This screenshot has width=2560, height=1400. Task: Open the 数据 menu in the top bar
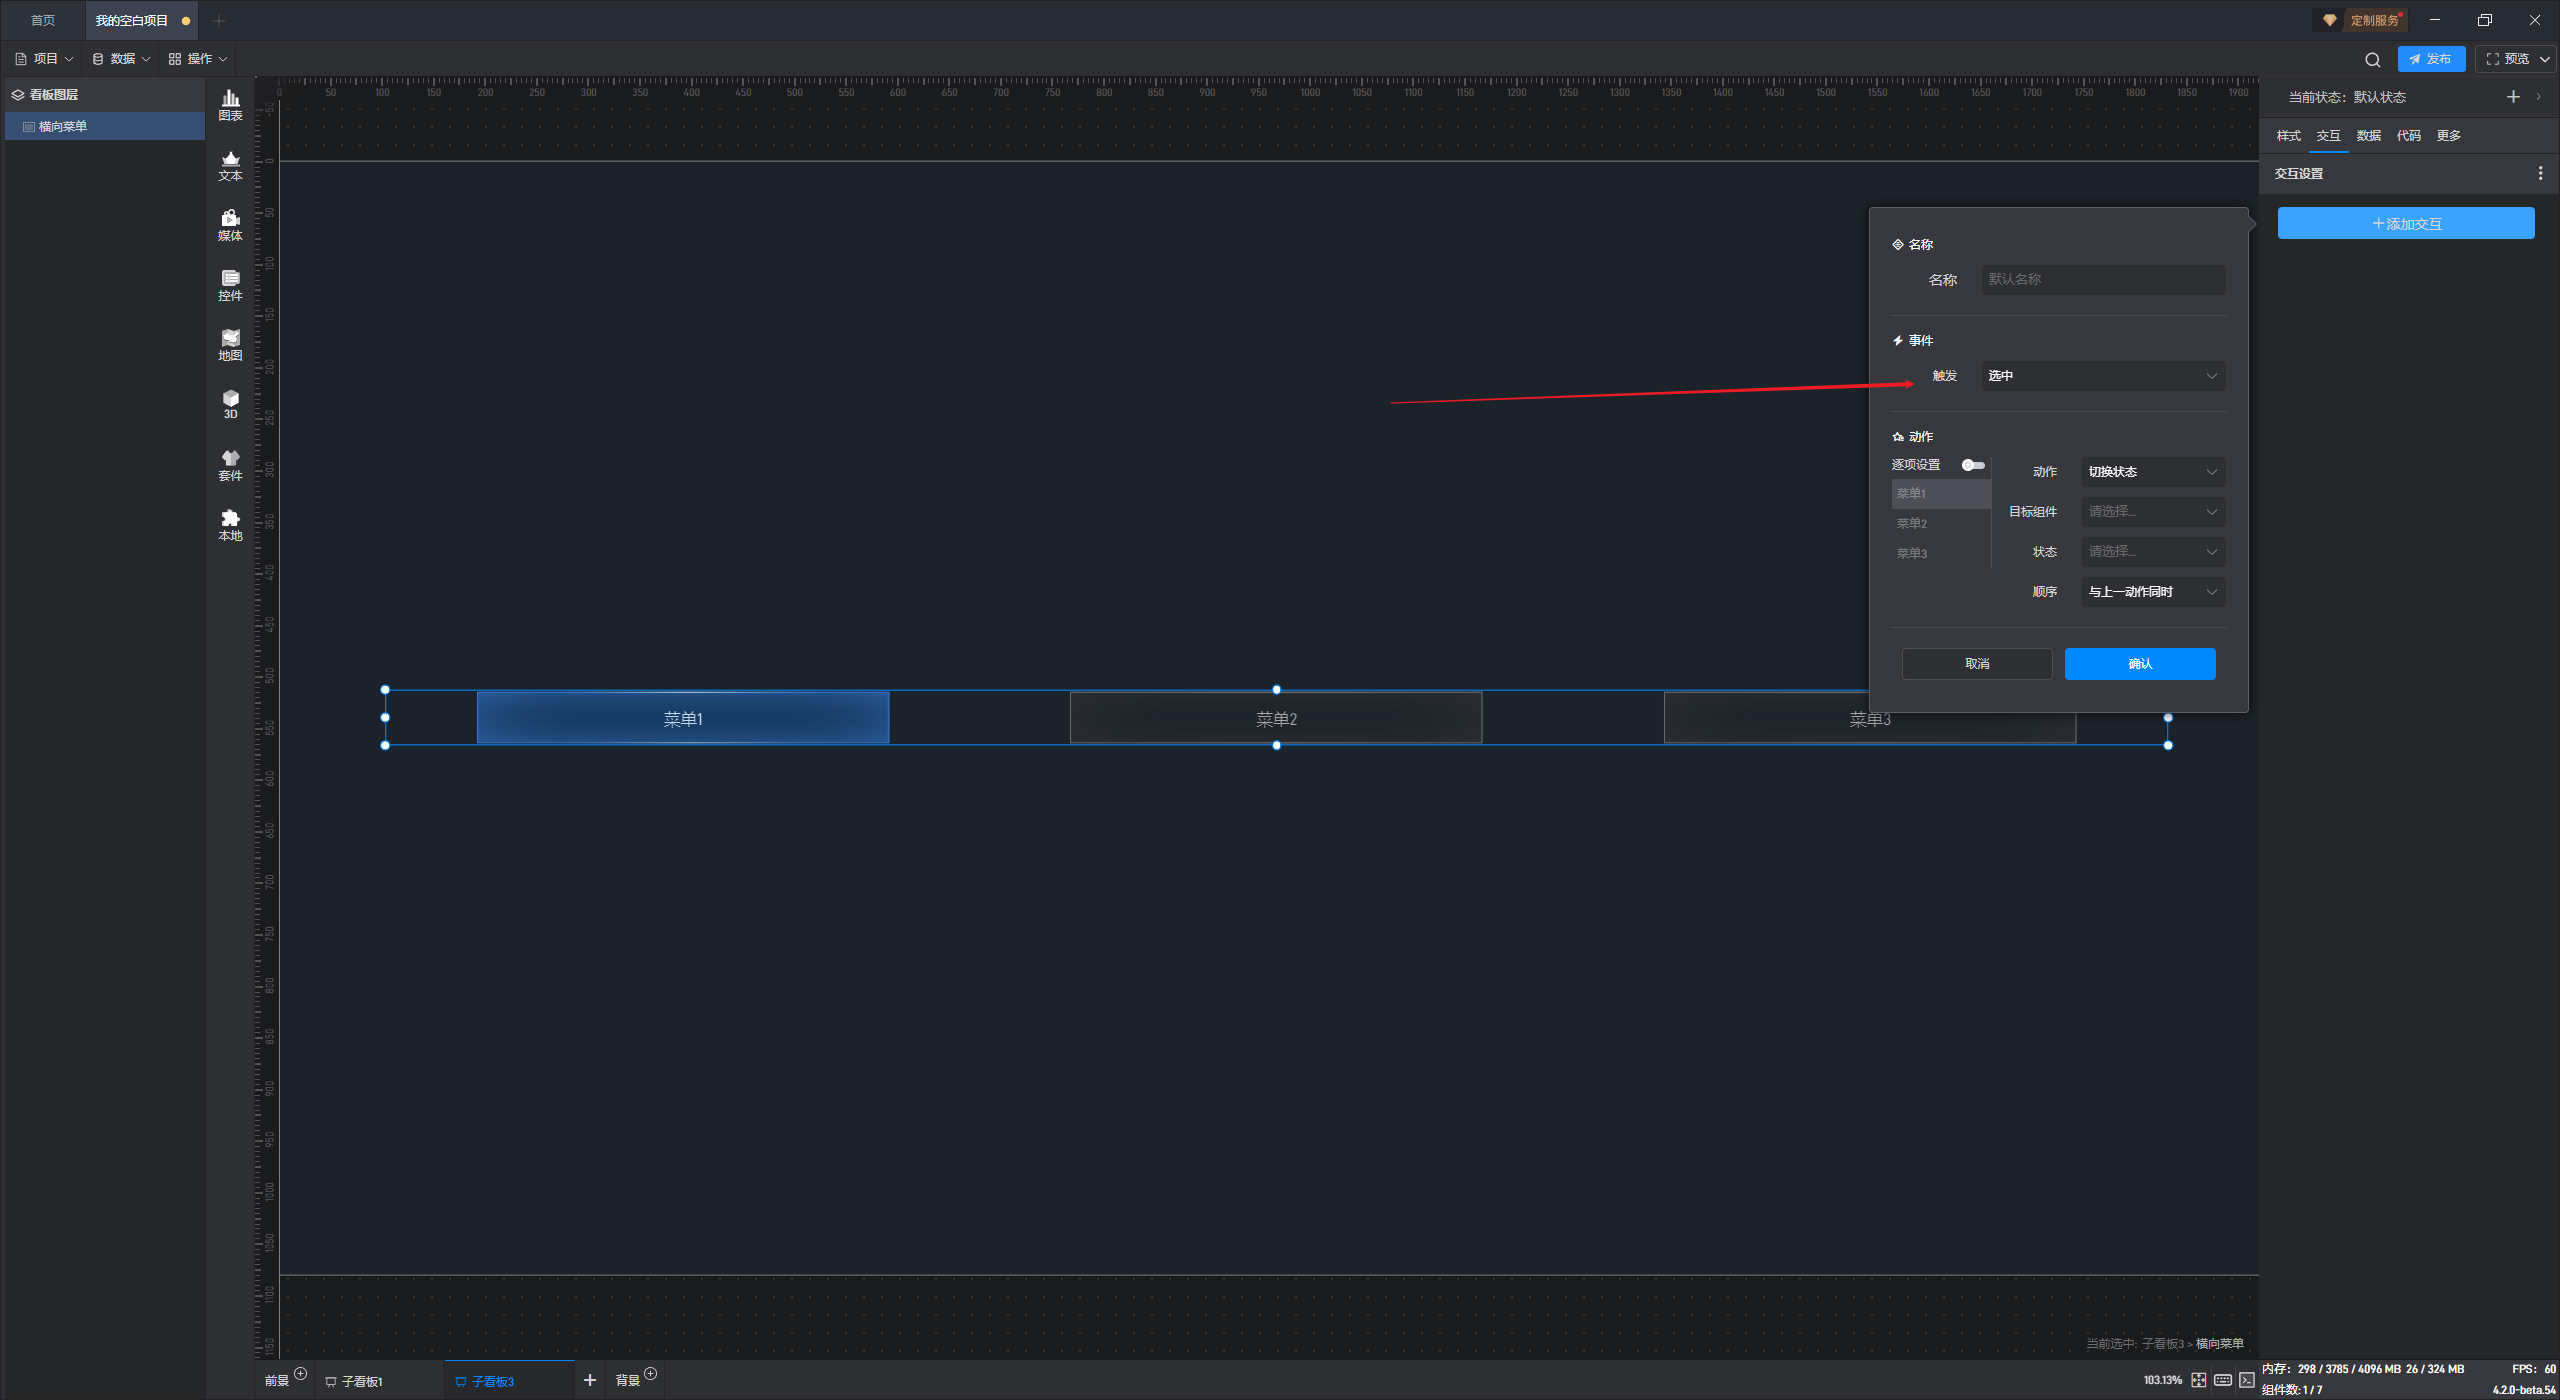121,59
